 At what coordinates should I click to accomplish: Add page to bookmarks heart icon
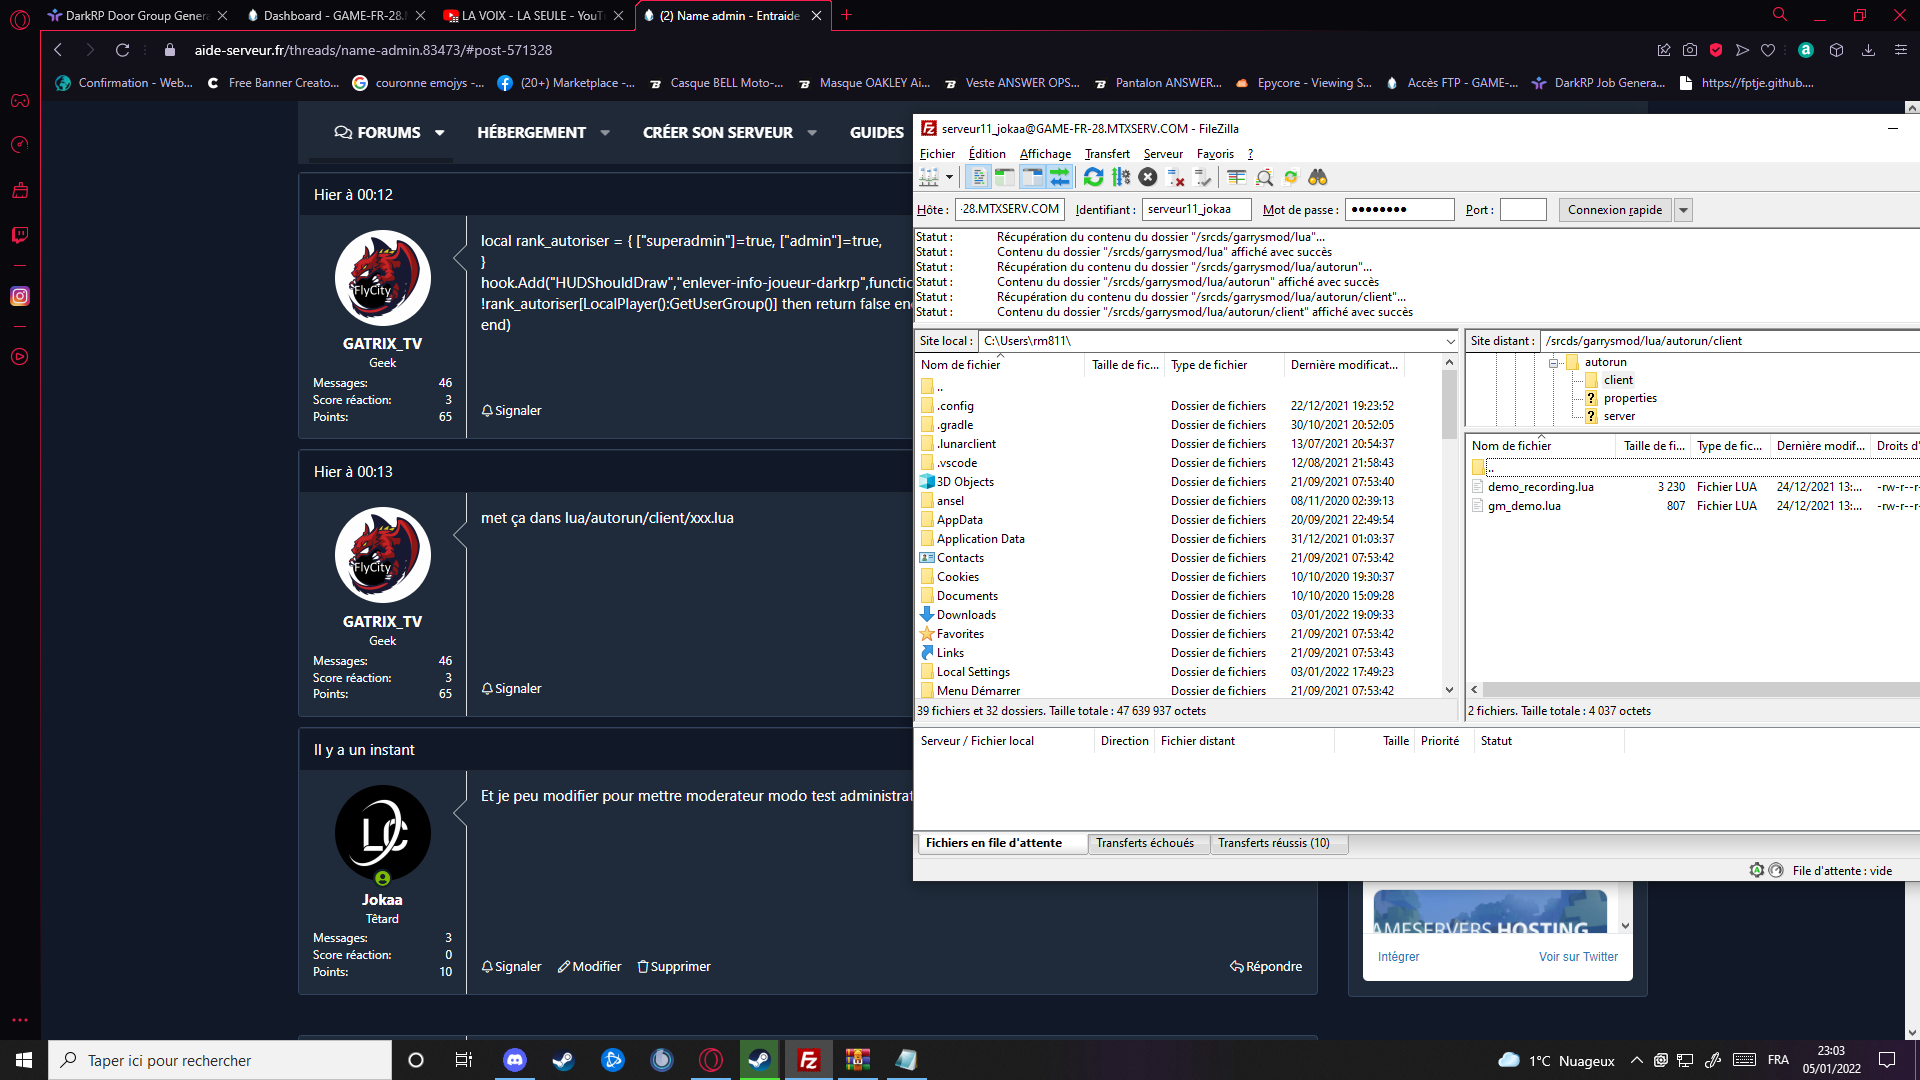pos(1768,50)
